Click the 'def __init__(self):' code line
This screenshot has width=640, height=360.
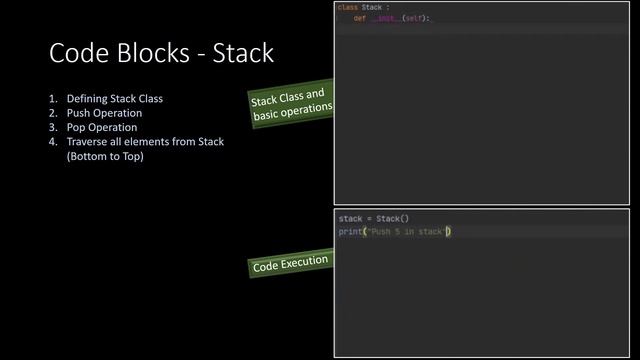391,18
